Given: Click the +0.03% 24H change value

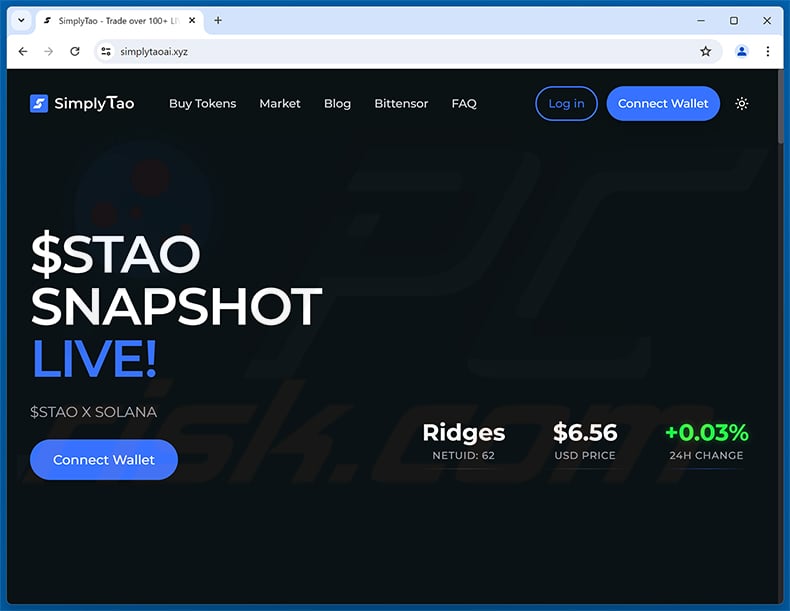Looking at the screenshot, I should click(706, 433).
